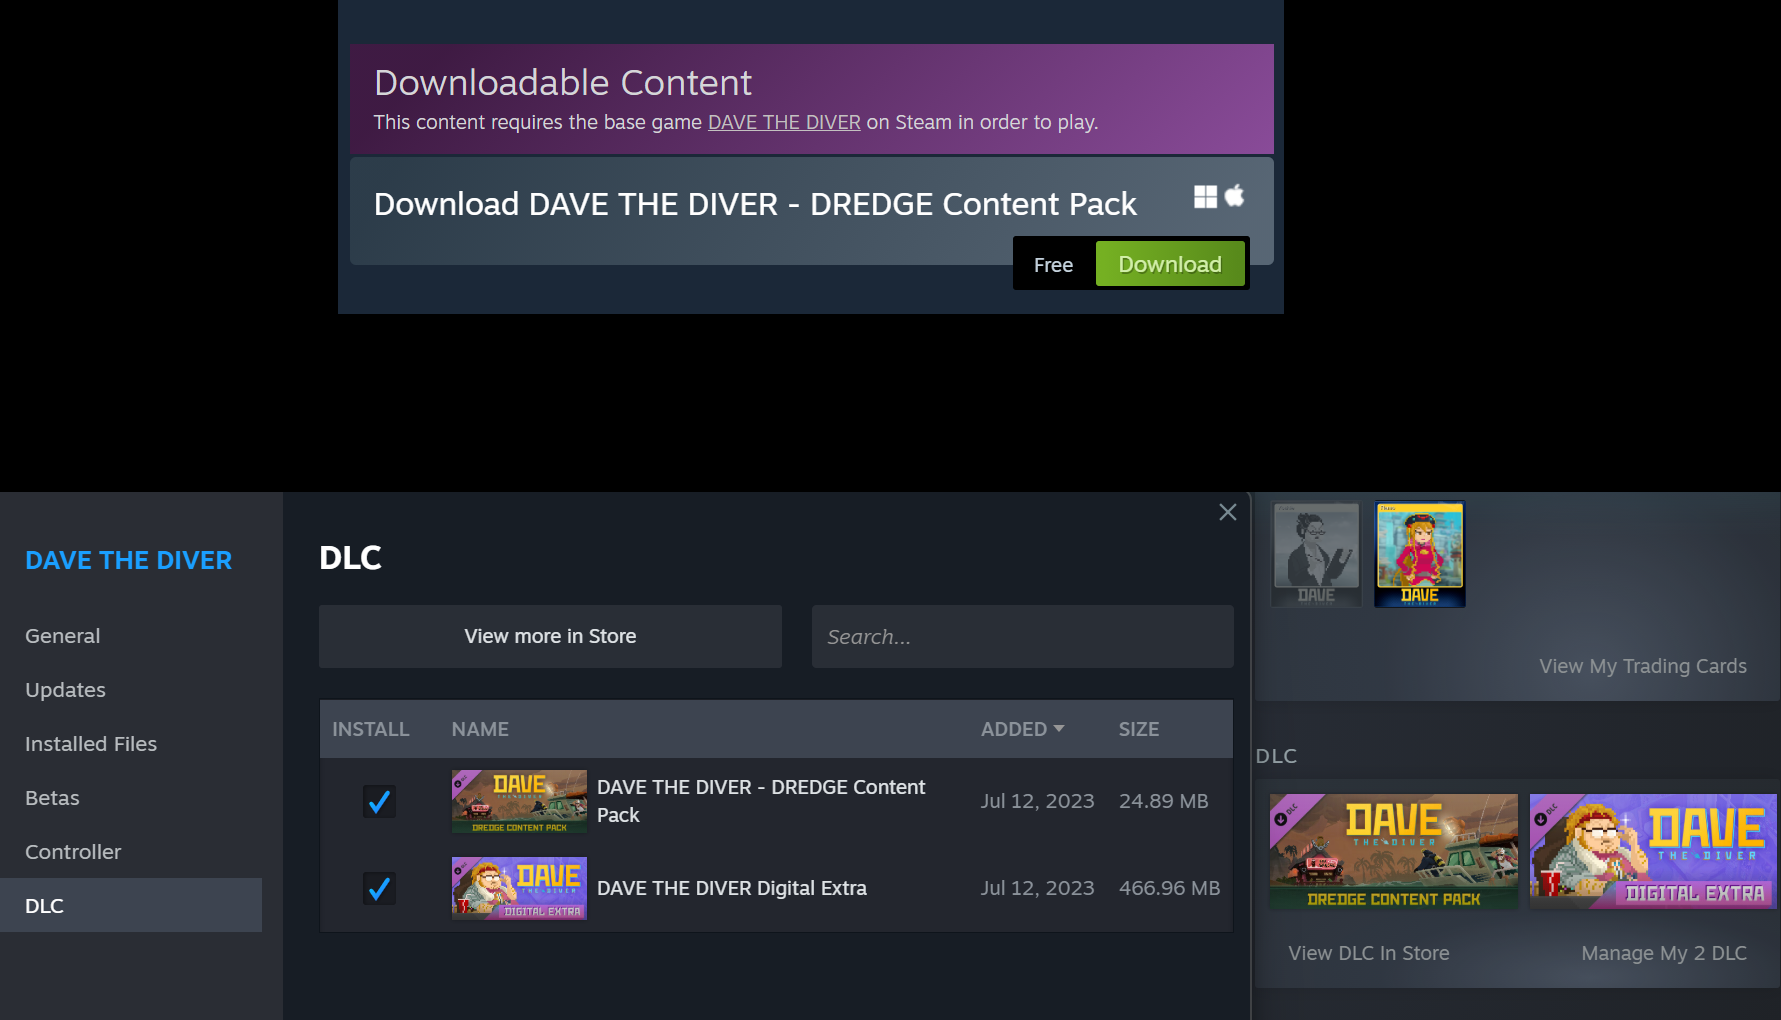The height and width of the screenshot is (1020, 1781).
Task: Sort DLC table by Size column
Action: coord(1139,729)
